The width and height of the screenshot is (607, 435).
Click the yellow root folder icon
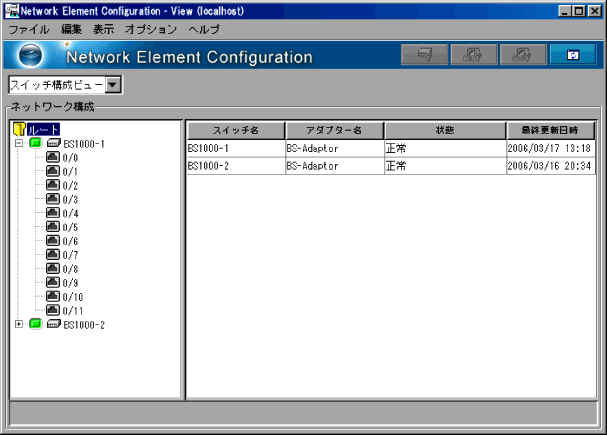click(x=19, y=129)
